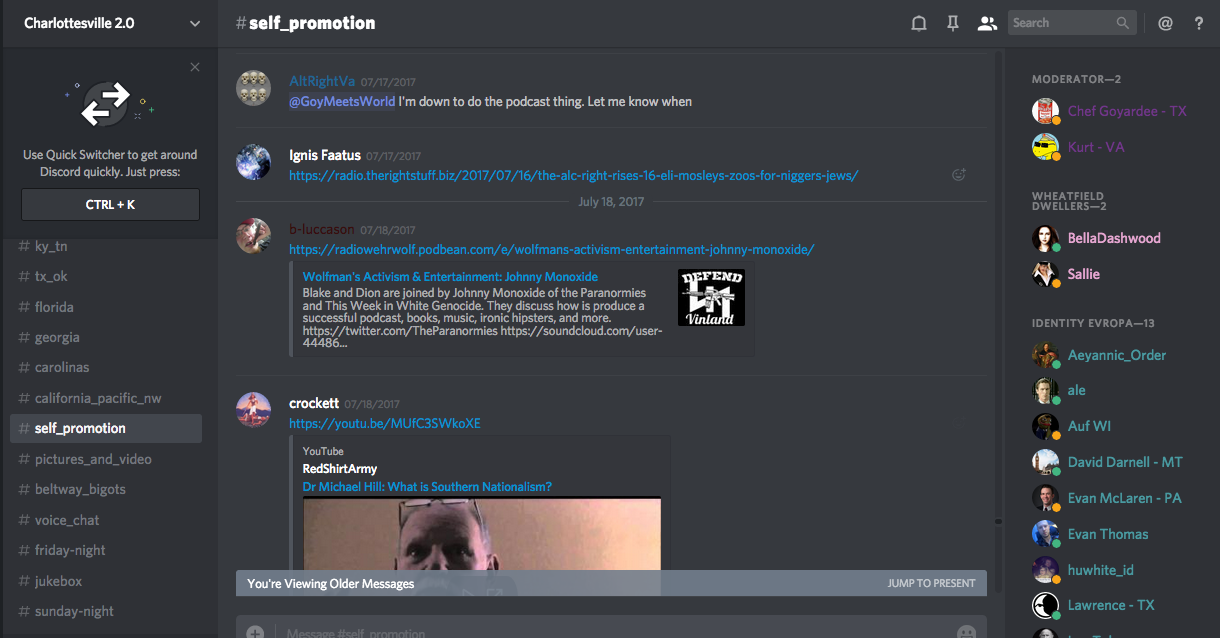Open the help question mark icon
Screen dimensions: 1220x638
click(1199, 23)
